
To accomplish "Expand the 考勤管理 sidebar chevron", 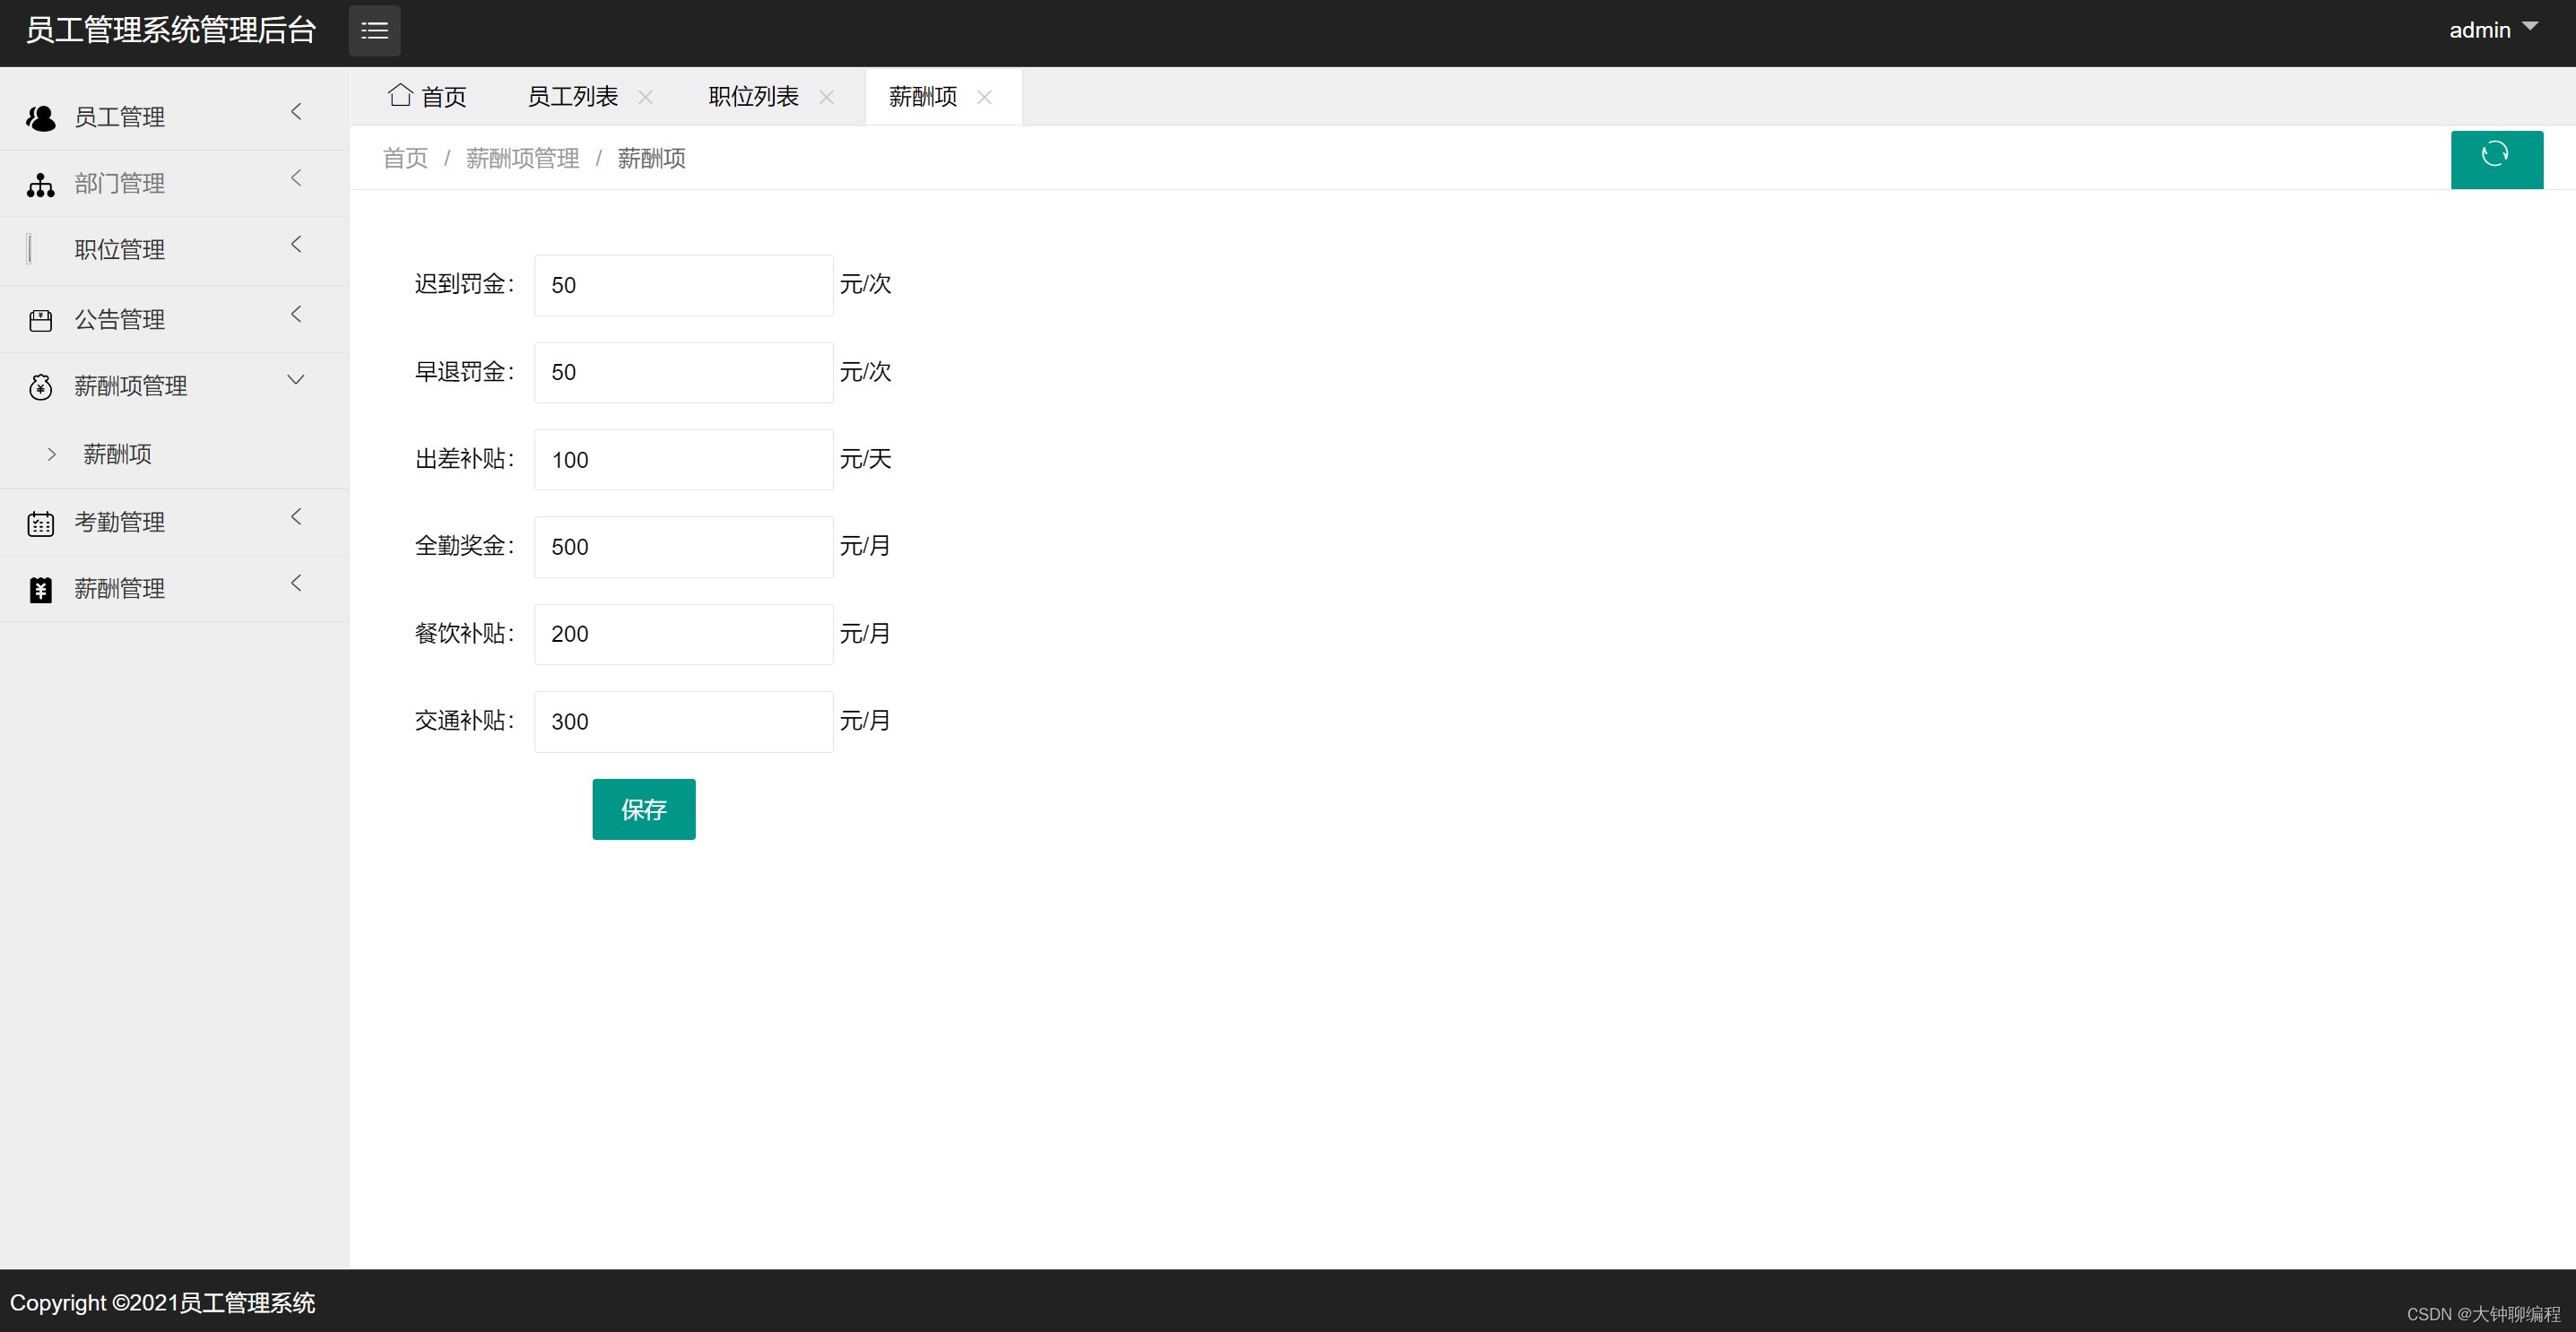I will (x=295, y=517).
